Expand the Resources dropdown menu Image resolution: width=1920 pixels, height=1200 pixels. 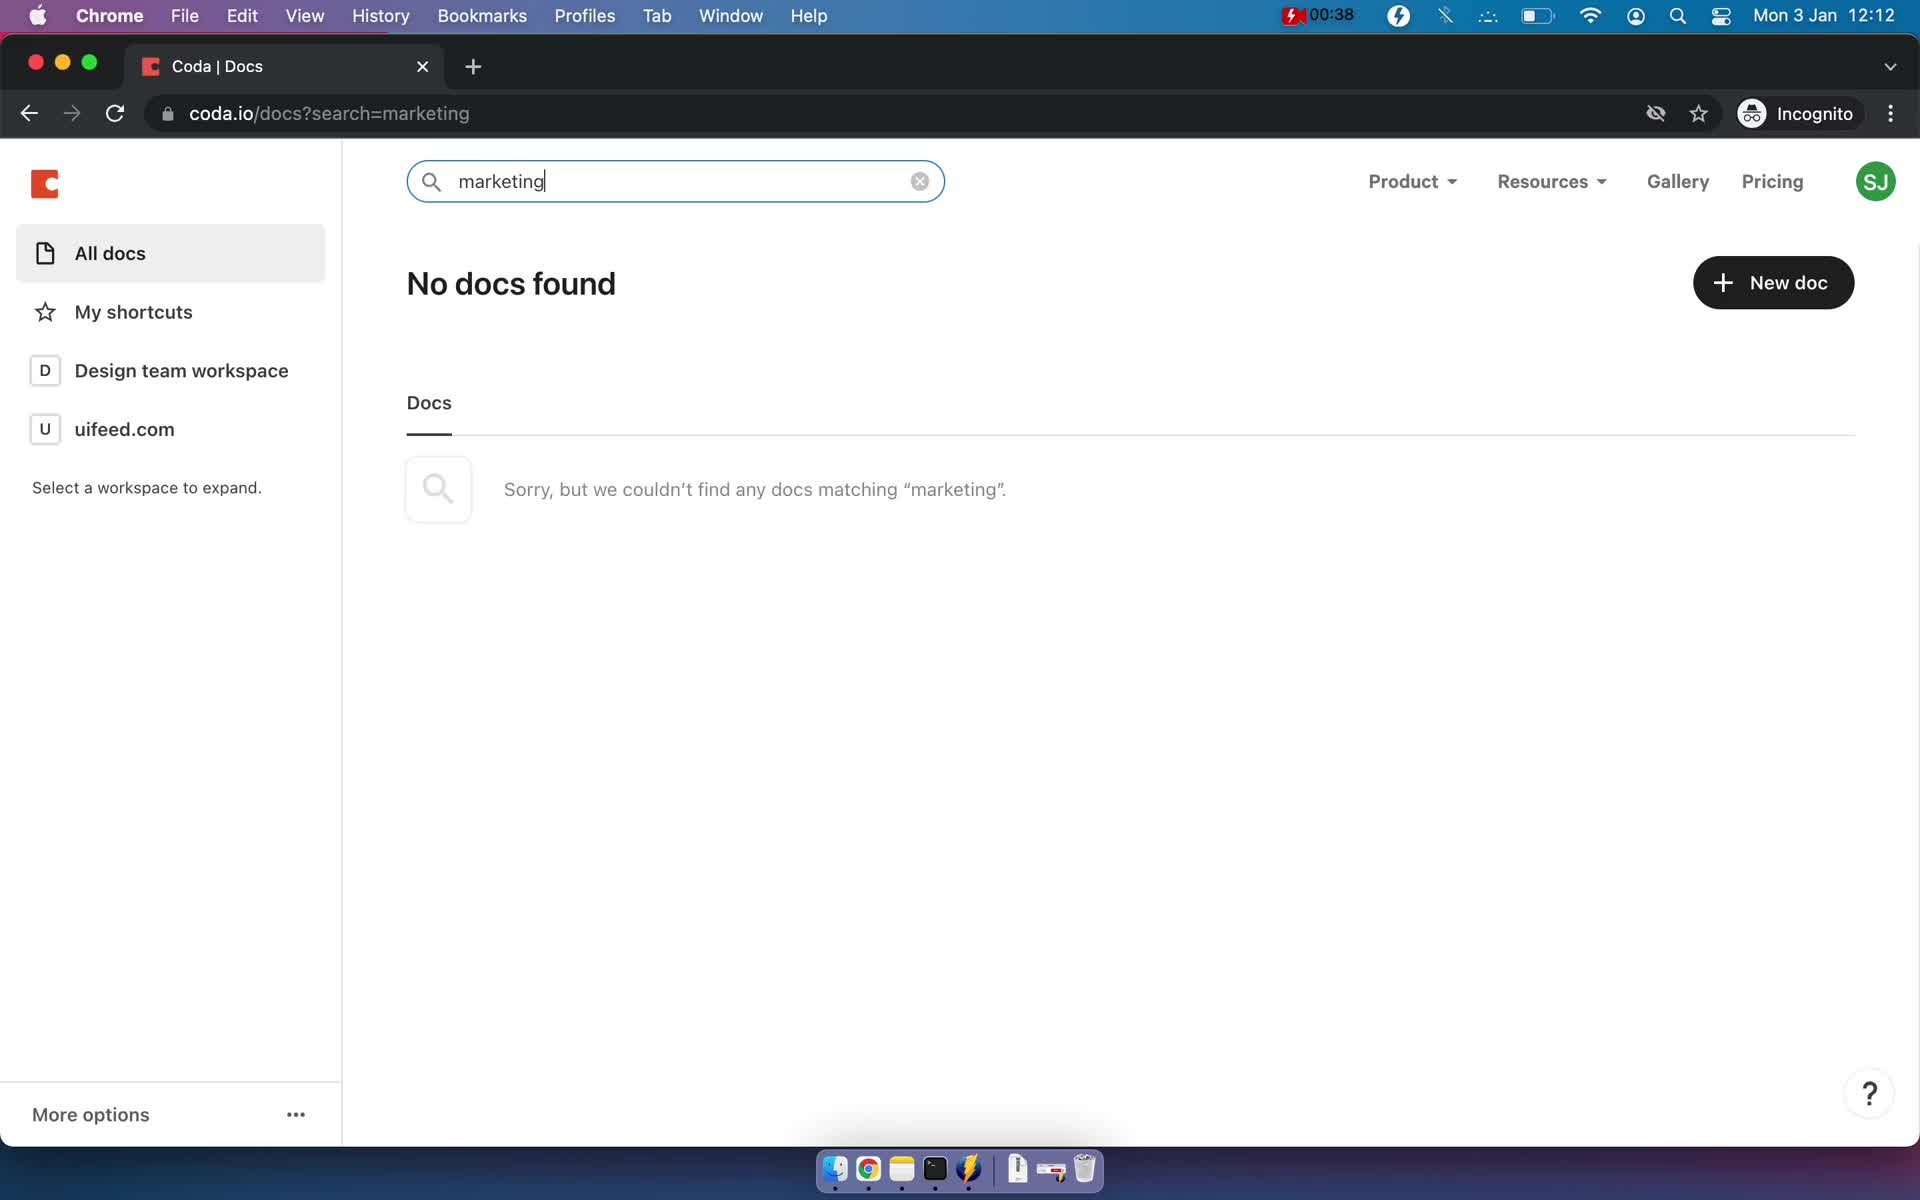tap(1551, 181)
